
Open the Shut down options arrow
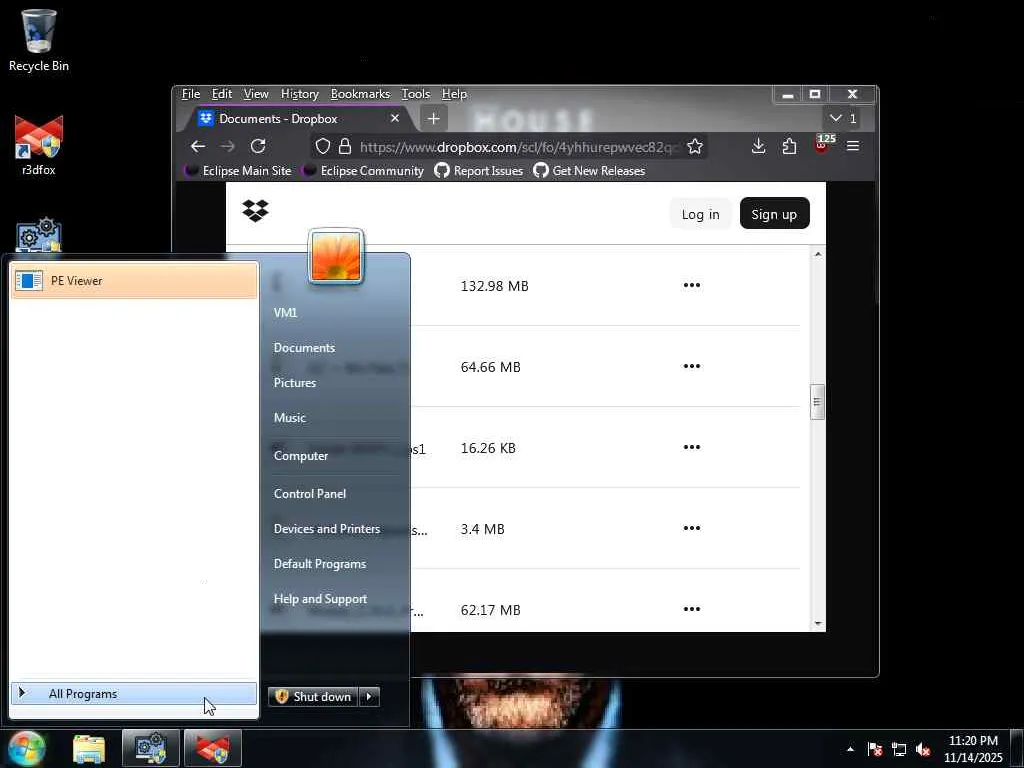[369, 697]
